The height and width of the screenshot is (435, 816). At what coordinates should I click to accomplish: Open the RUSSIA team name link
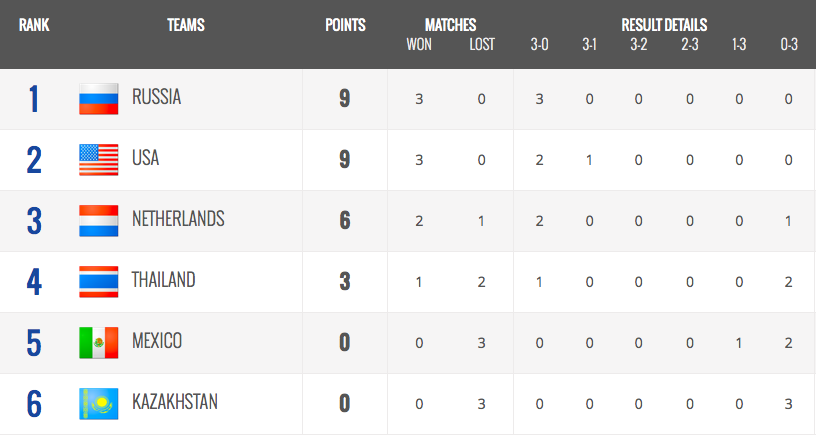point(157,97)
